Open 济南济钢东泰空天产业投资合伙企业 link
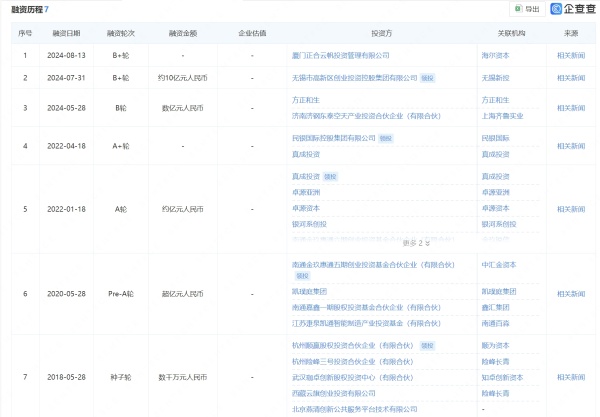 [x=366, y=116]
